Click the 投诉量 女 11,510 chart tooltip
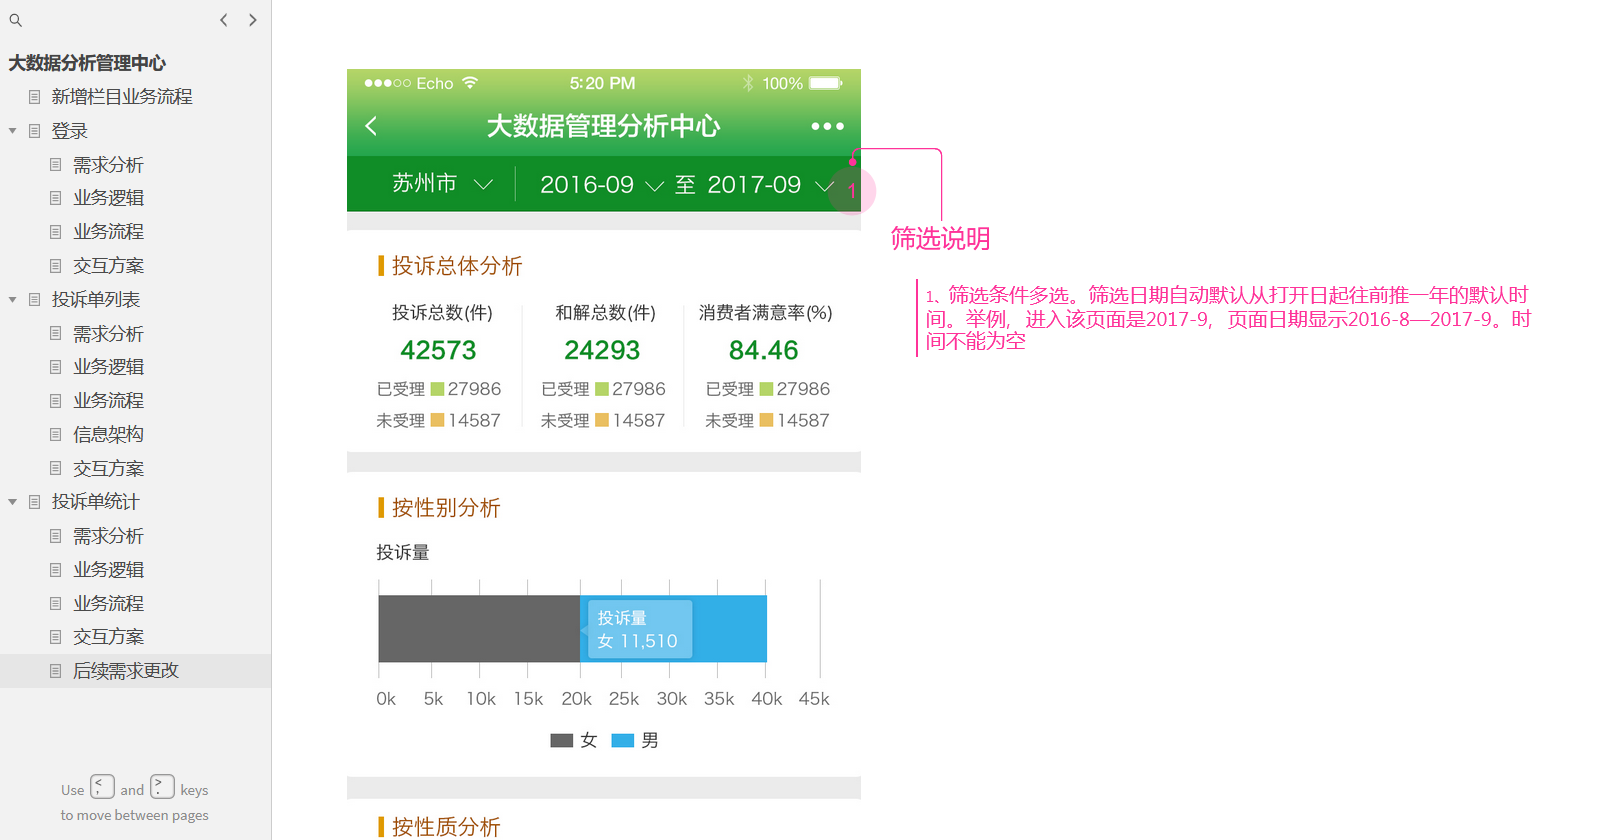 [x=637, y=630]
